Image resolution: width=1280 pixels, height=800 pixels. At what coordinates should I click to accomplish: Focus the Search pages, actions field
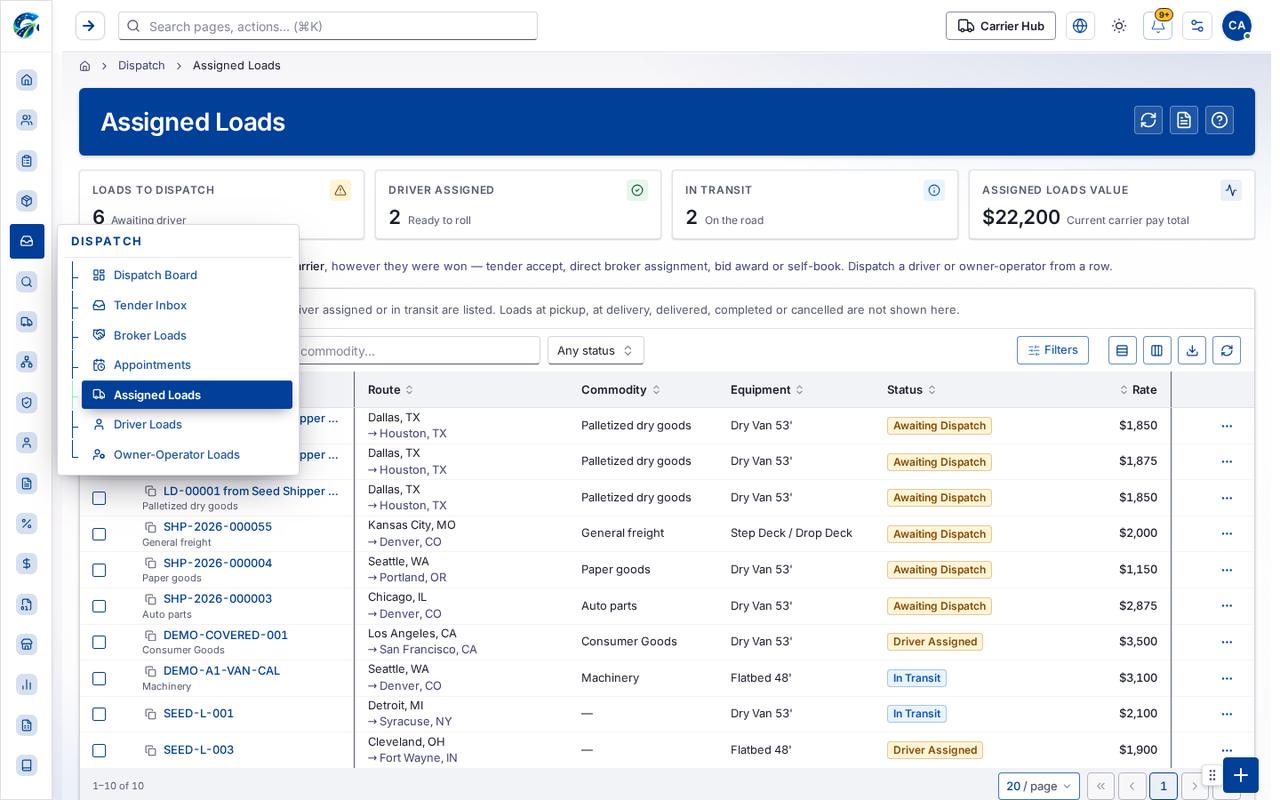tap(328, 26)
